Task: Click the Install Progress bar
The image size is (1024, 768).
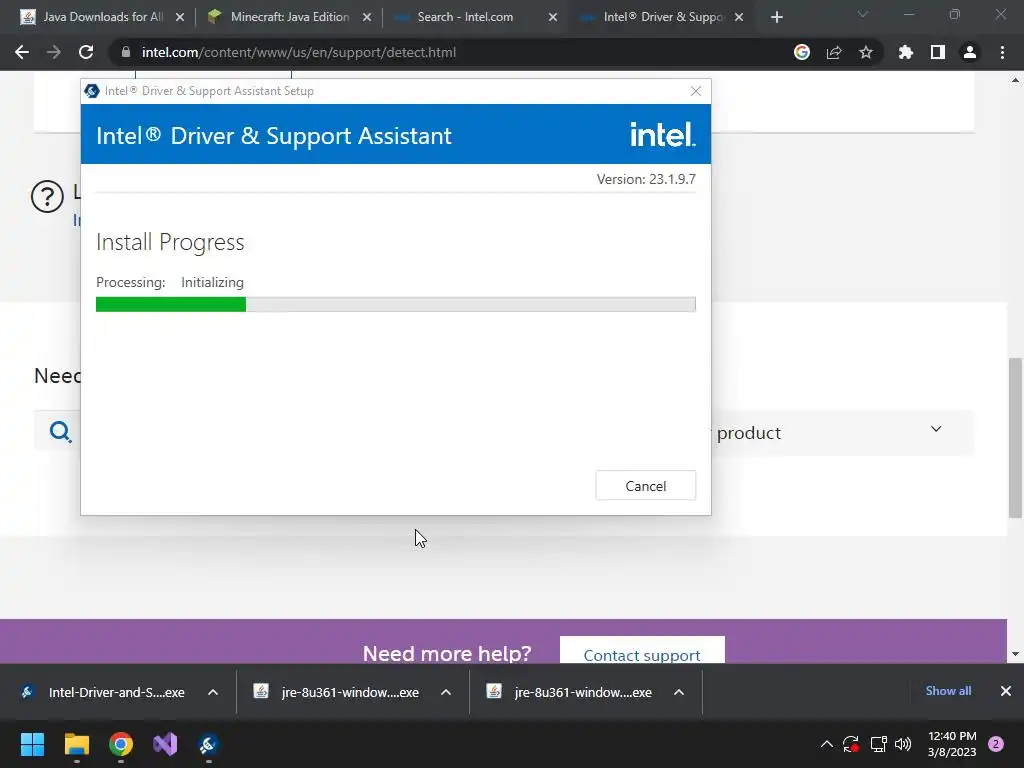Action: pyautogui.click(x=396, y=304)
